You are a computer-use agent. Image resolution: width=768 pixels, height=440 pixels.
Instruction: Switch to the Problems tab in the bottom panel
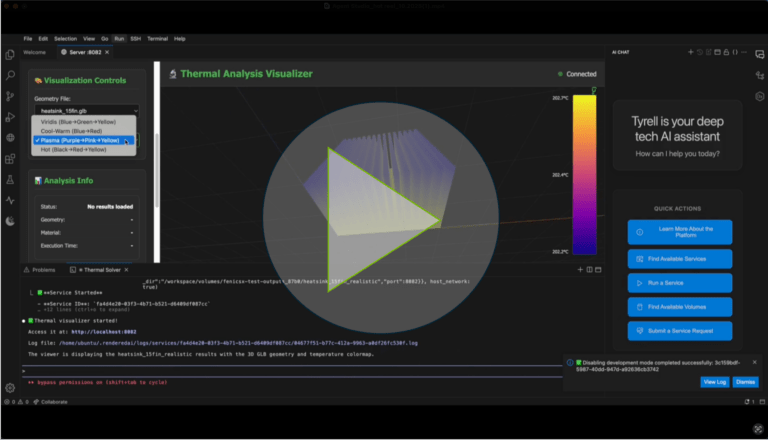pos(43,270)
